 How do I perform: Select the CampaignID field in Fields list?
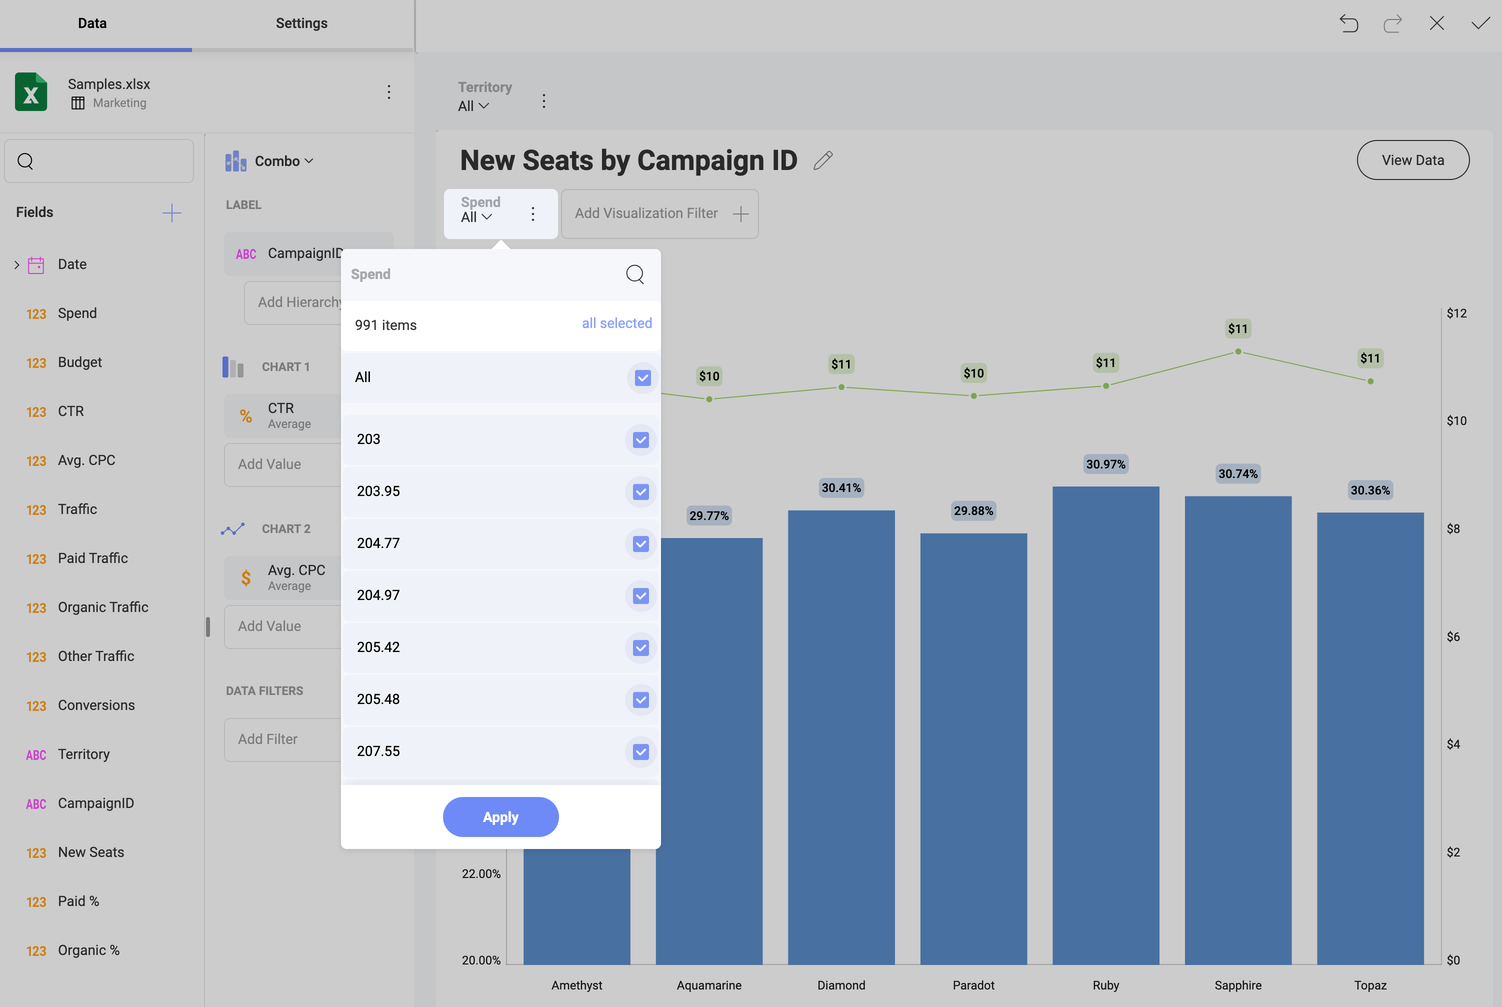96,803
